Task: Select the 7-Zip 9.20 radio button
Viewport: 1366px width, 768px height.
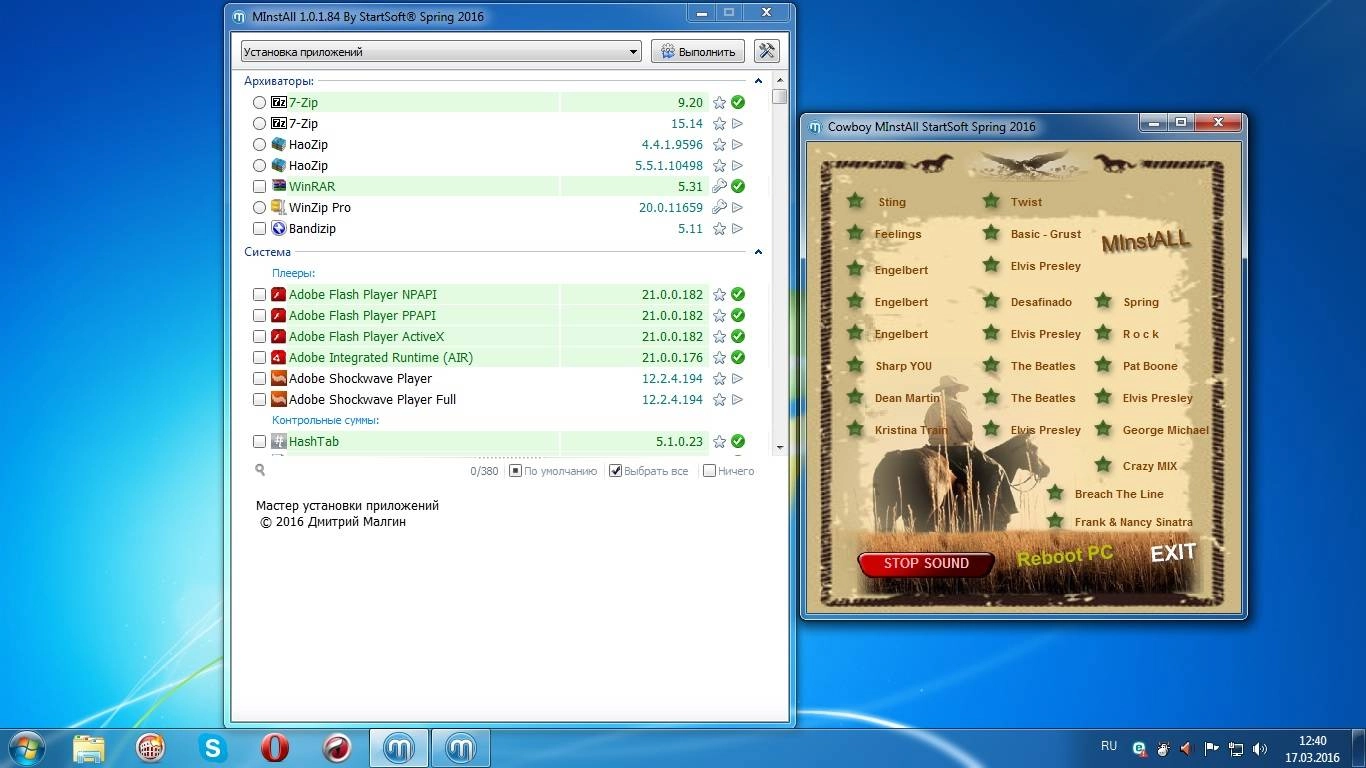Action: (x=260, y=102)
